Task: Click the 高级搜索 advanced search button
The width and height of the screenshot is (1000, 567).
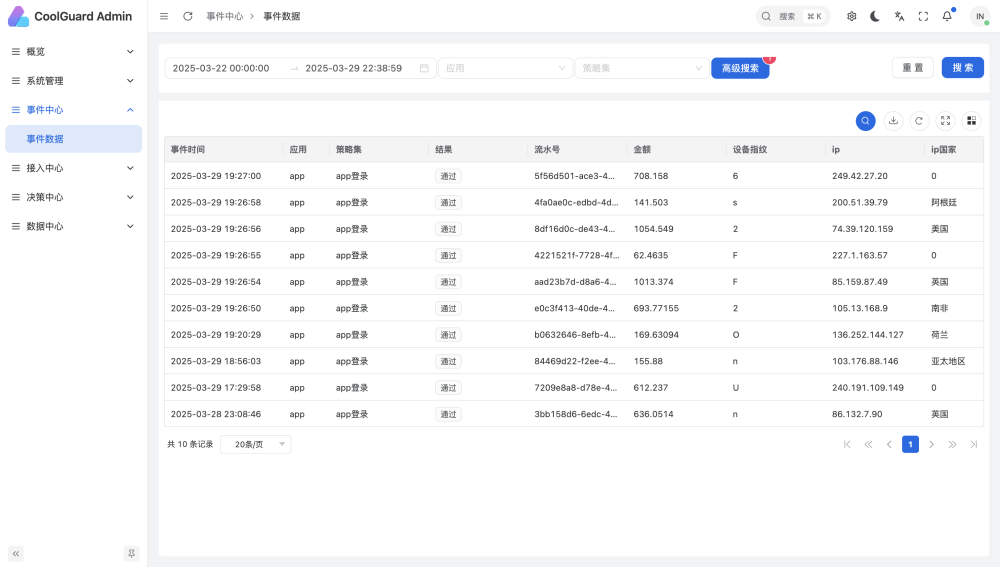Action: (x=740, y=68)
